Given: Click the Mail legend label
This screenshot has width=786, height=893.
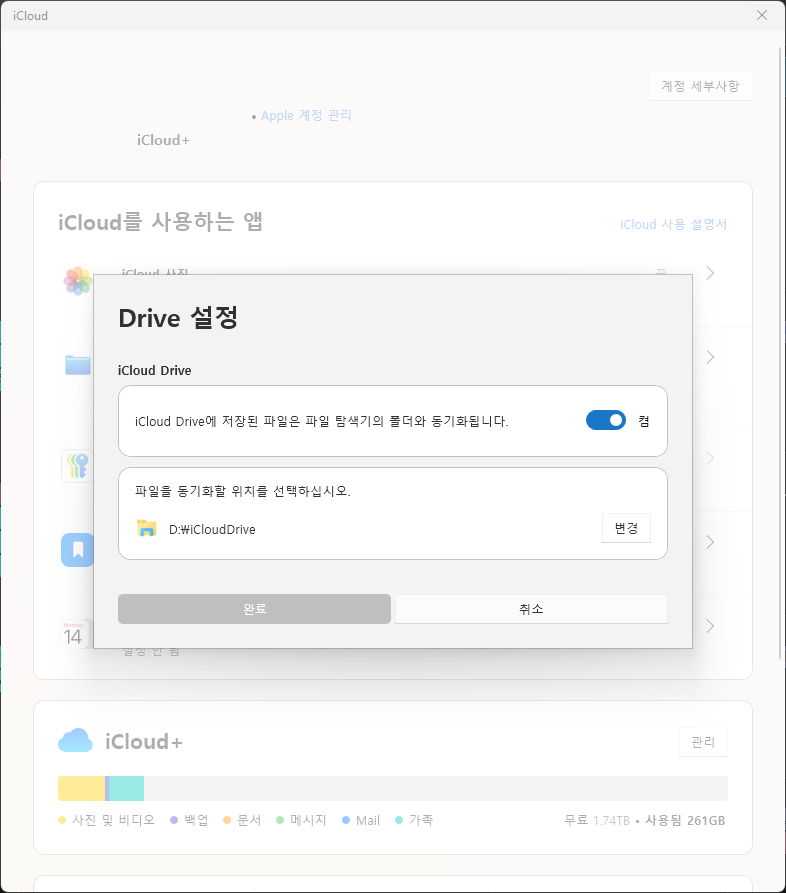Looking at the screenshot, I should (x=367, y=821).
